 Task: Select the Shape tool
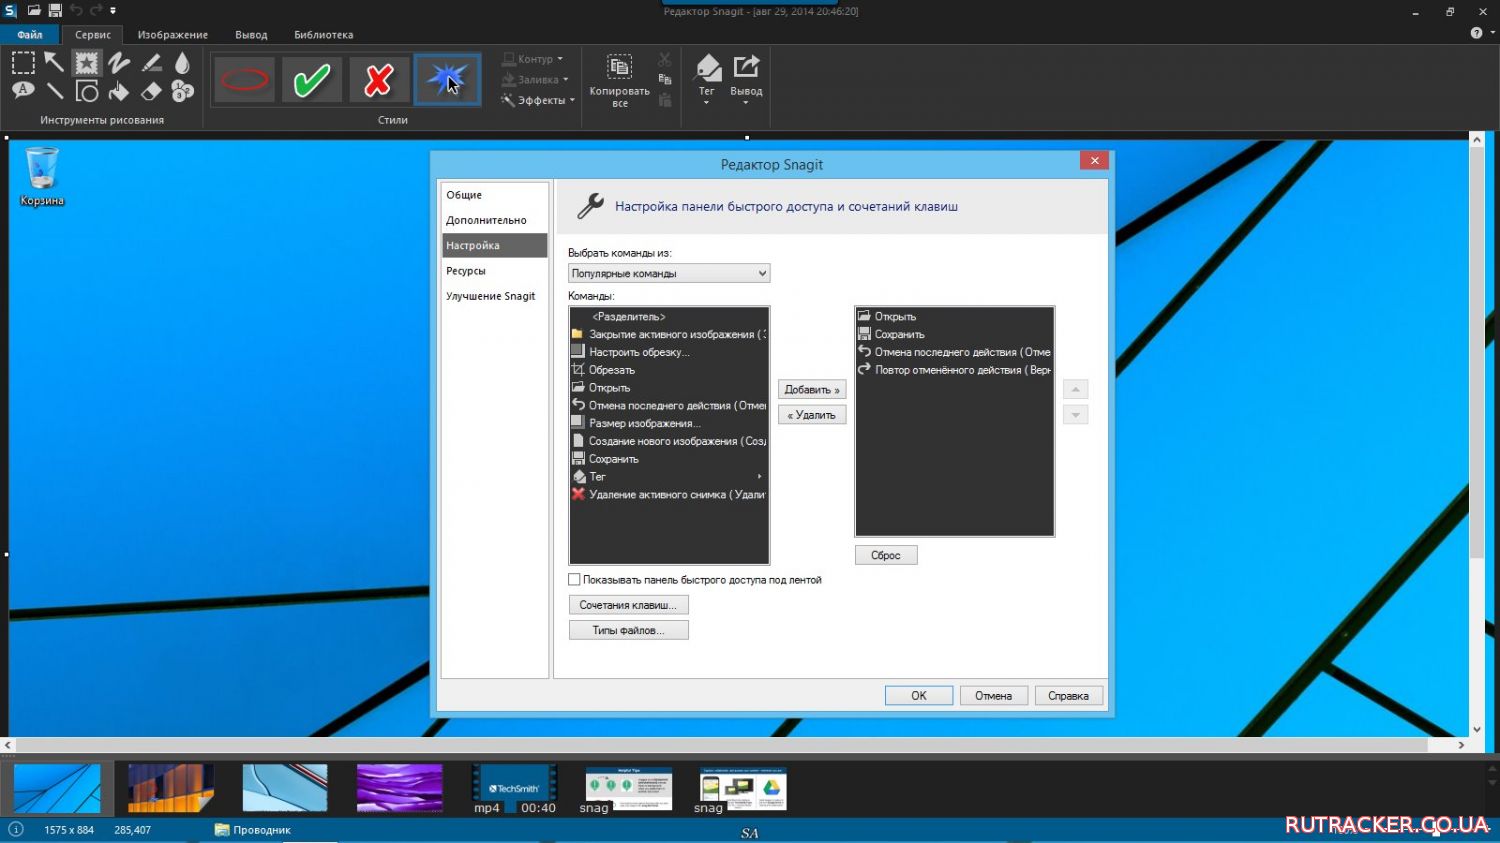coord(87,91)
